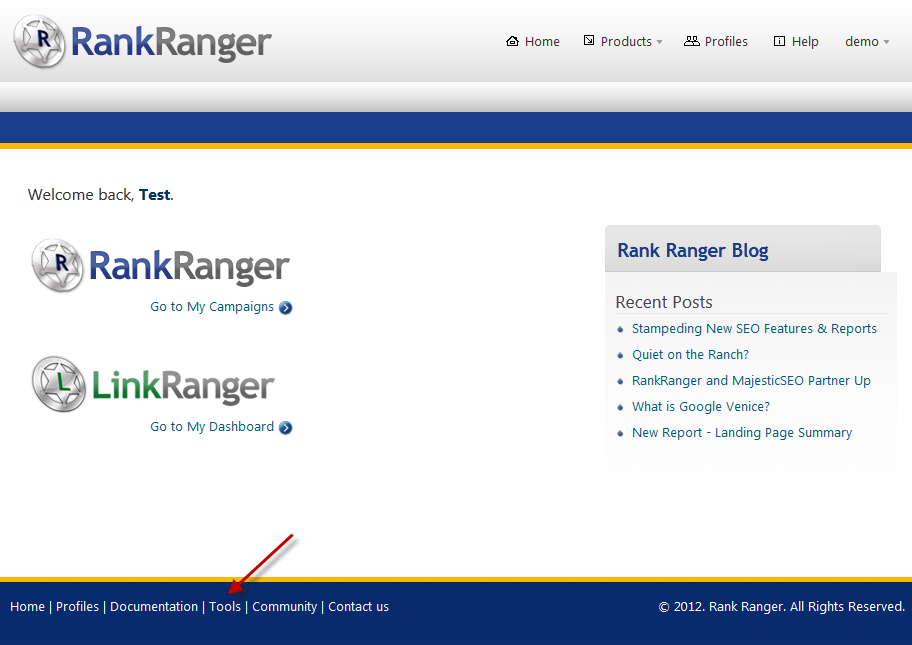Visit the footer Community link
Viewport: 912px width, 645px height.
coord(284,607)
